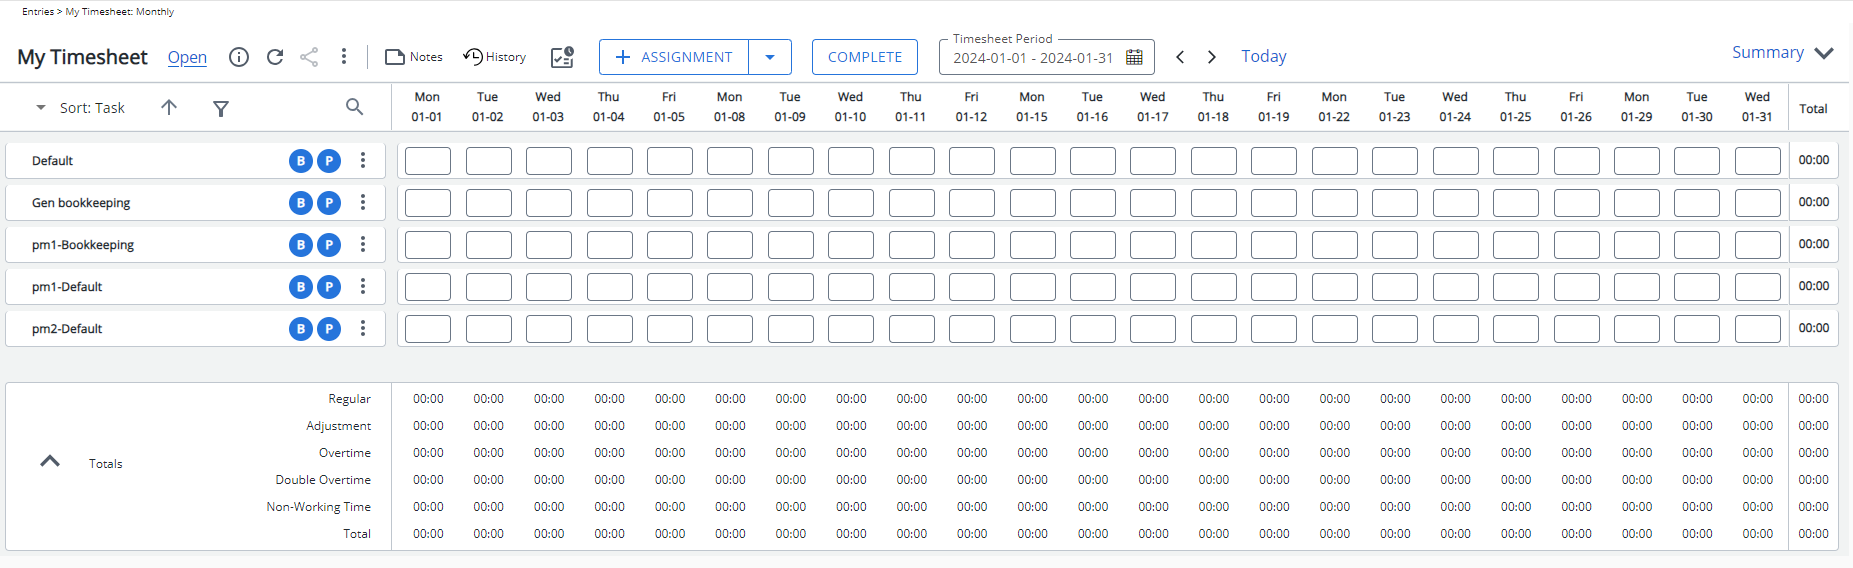Toggle Billable badge on Default row
Viewport: 1853px width, 568px height.
pos(300,161)
